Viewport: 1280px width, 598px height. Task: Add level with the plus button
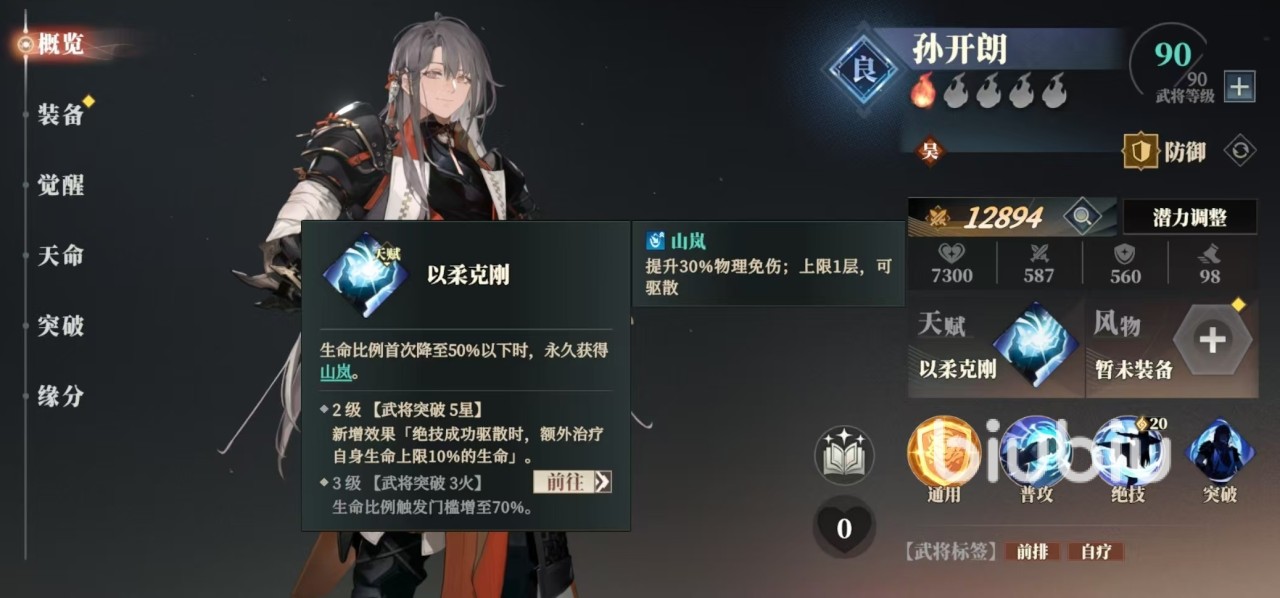point(1239,86)
